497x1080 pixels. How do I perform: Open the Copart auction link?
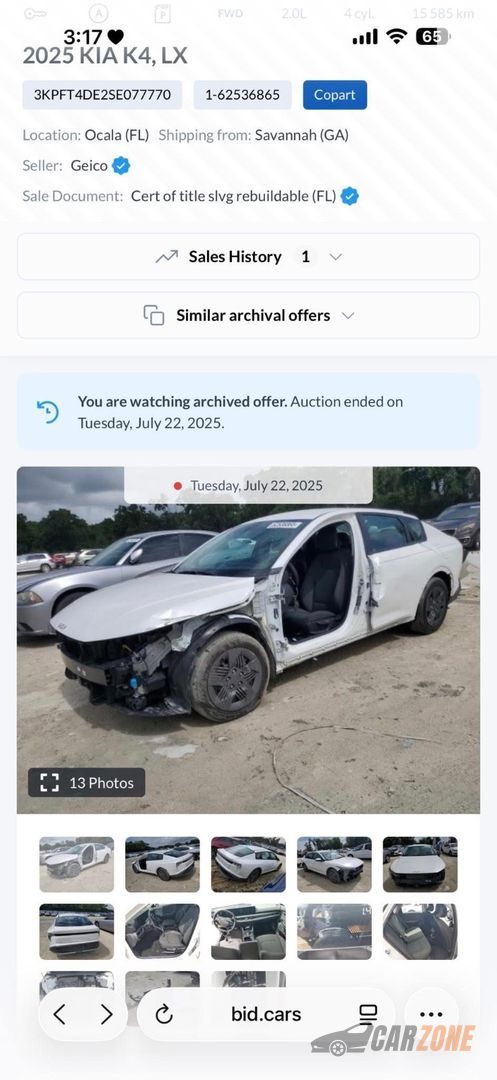pos(335,95)
